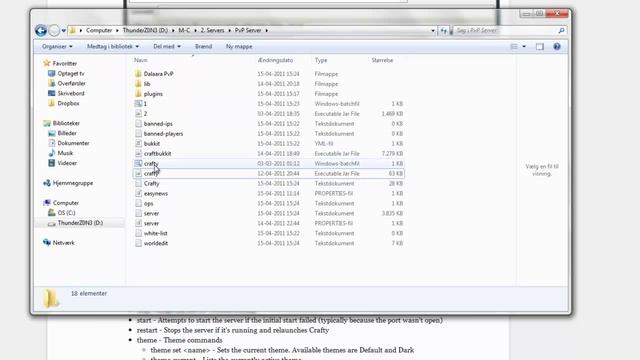Sort by the Ændringsdato column header
This screenshot has height=360, width=640.
276,60
